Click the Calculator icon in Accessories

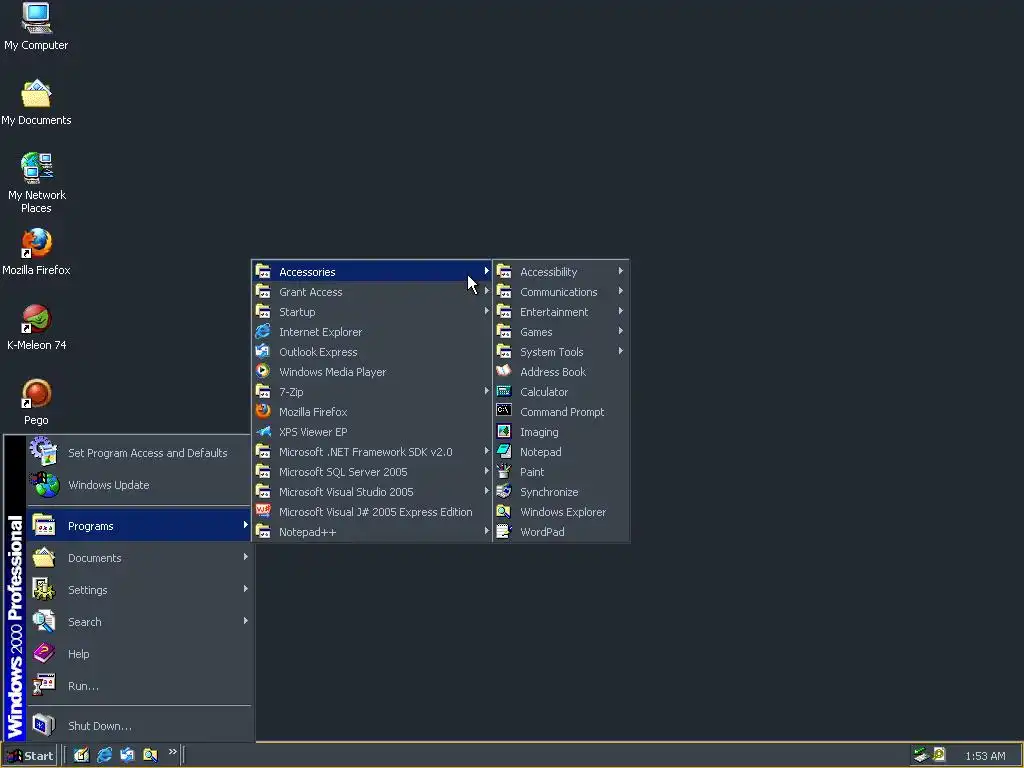(x=504, y=391)
